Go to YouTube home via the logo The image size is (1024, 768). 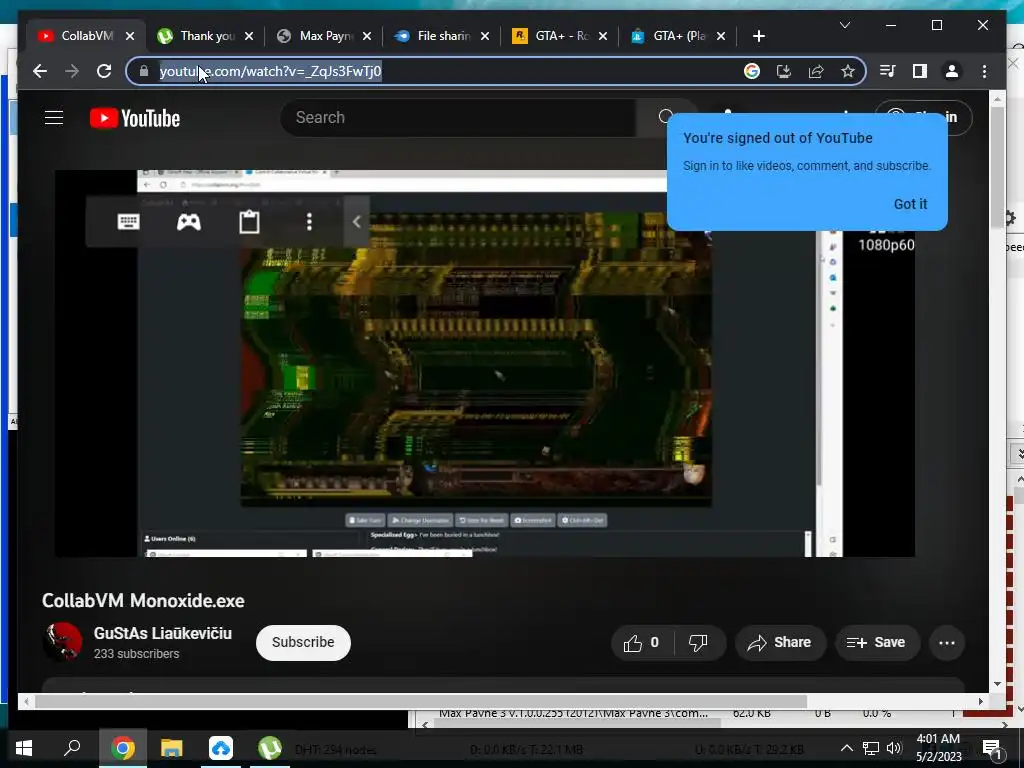[x=135, y=118]
